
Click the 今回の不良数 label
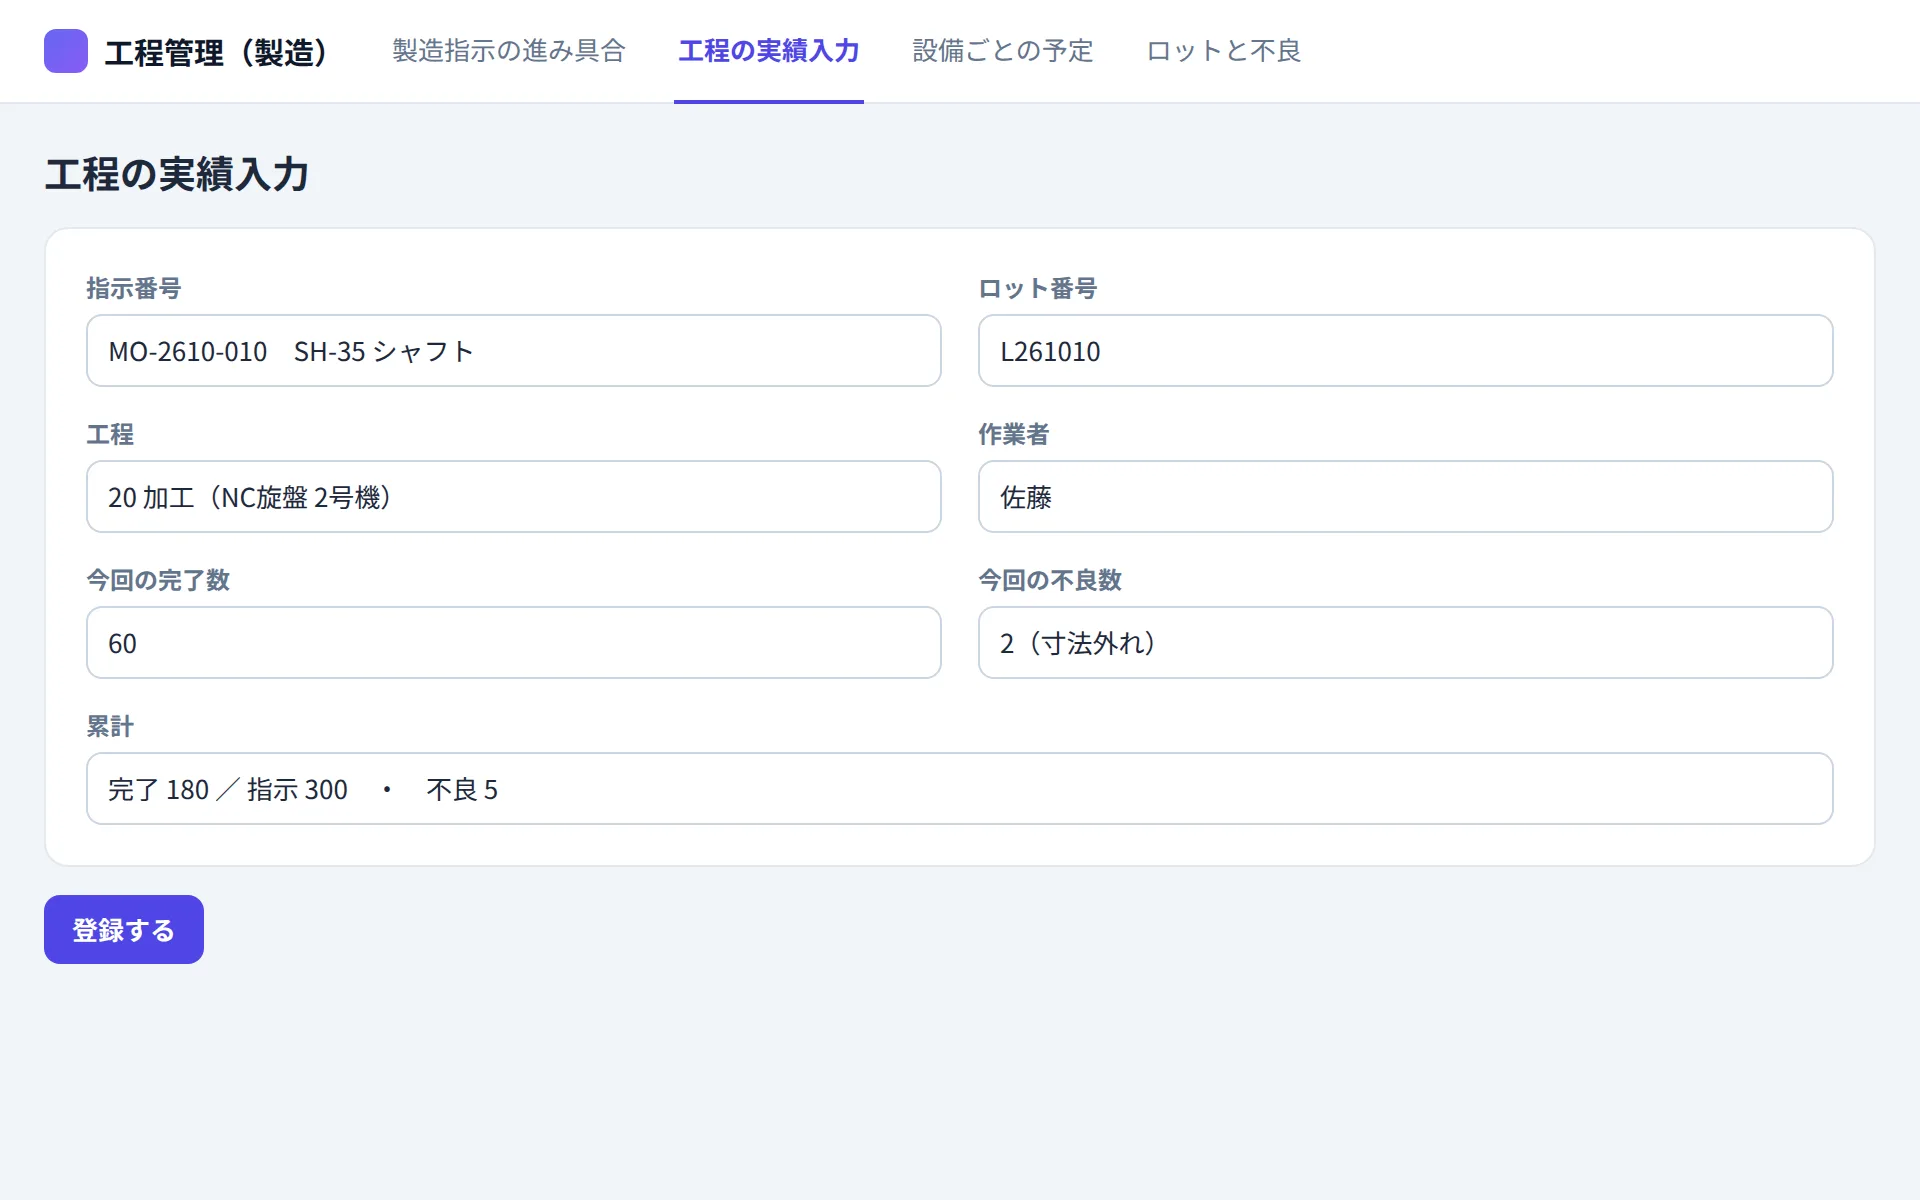[x=1050, y=580]
